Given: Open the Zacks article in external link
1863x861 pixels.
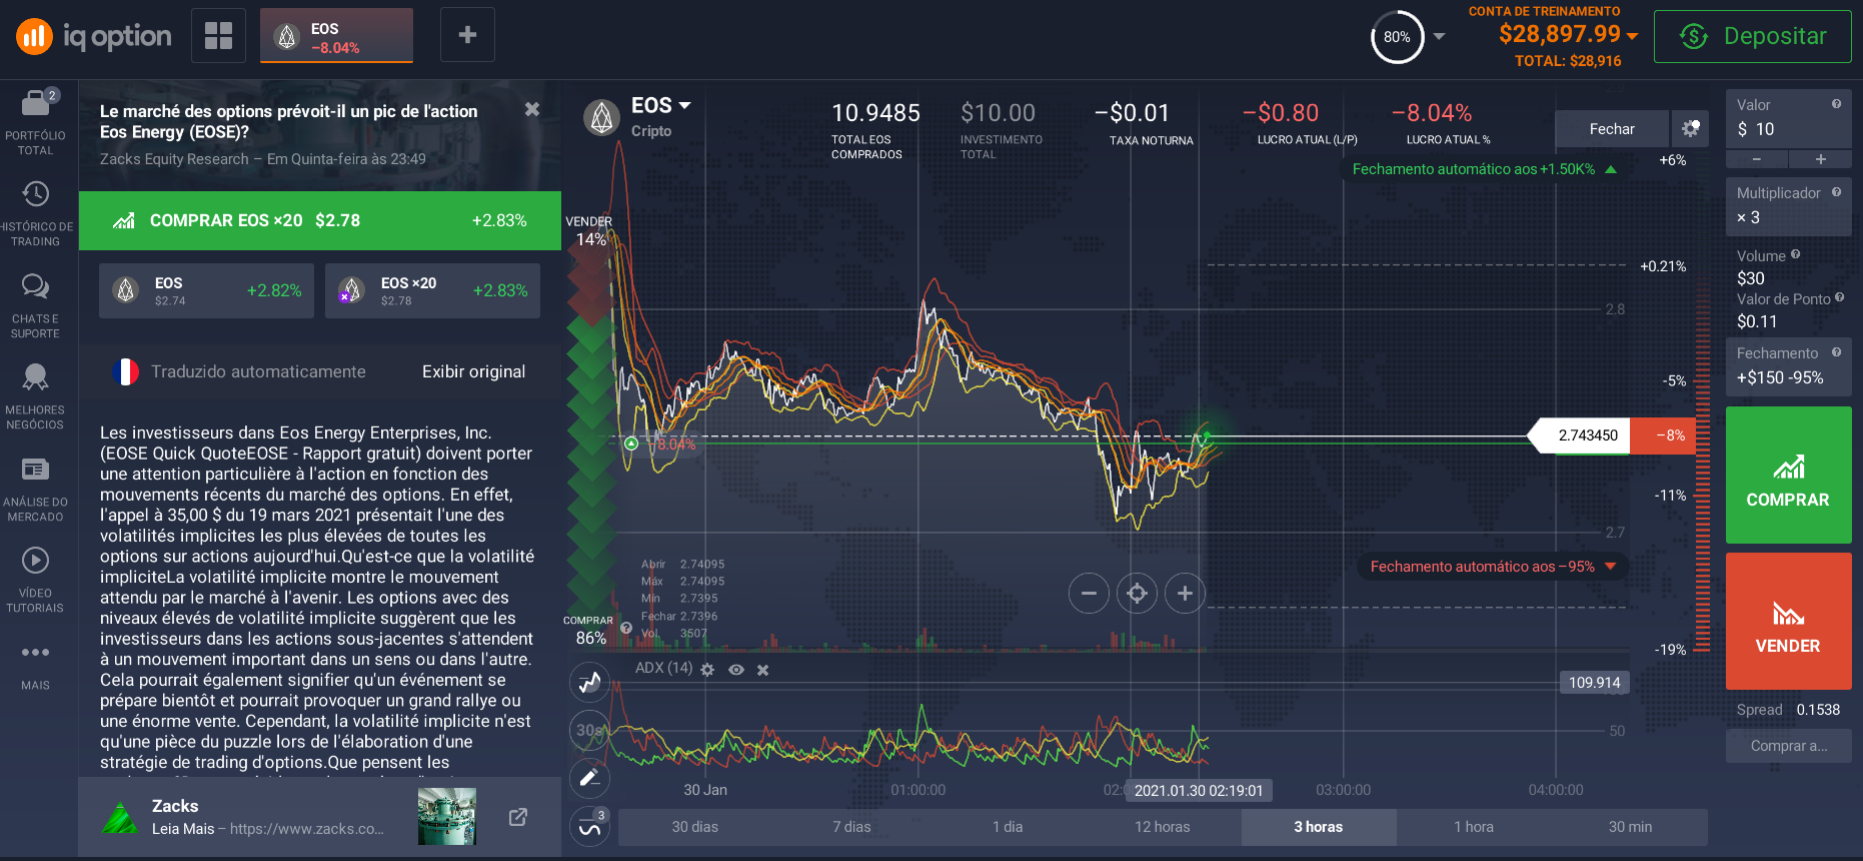Looking at the screenshot, I should click(x=518, y=817).
